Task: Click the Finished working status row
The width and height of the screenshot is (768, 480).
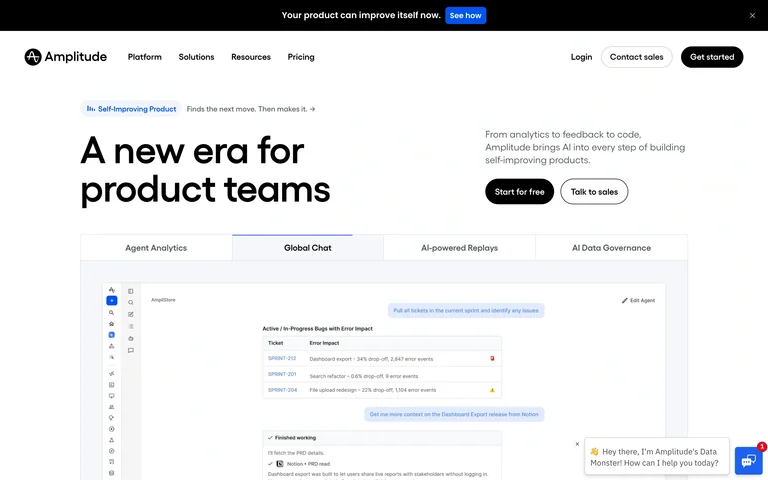Action: [x=382, y=438]
